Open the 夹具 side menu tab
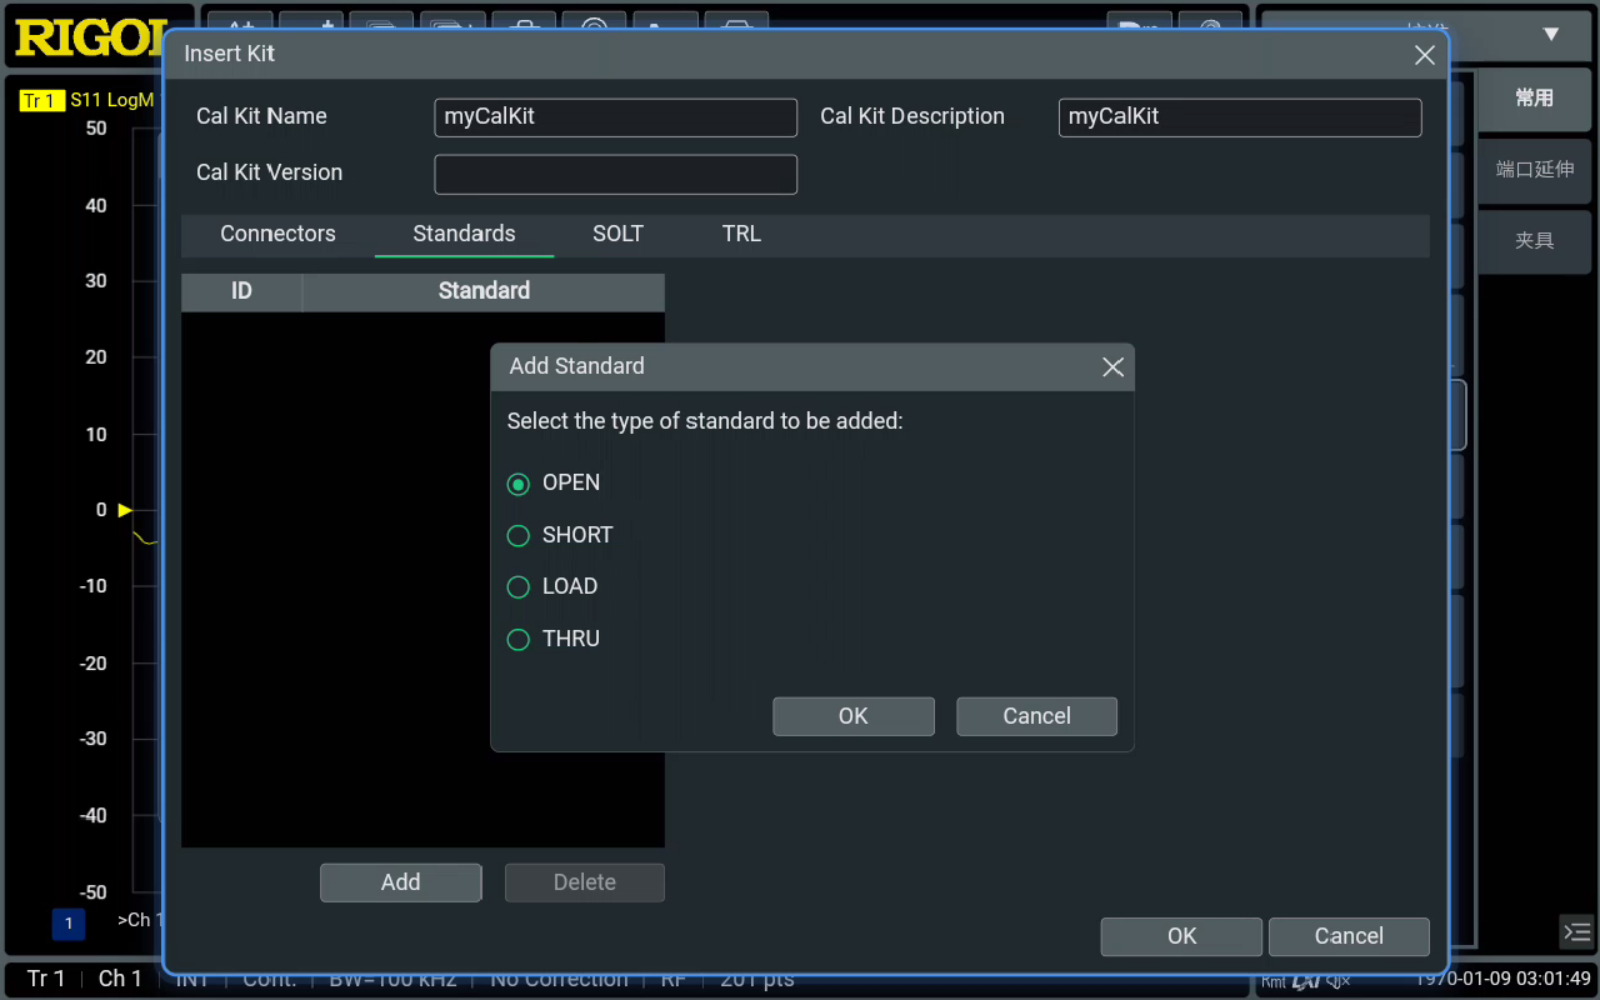The width and height of the screenshot is (1600, 1000). coord(1533,240)
